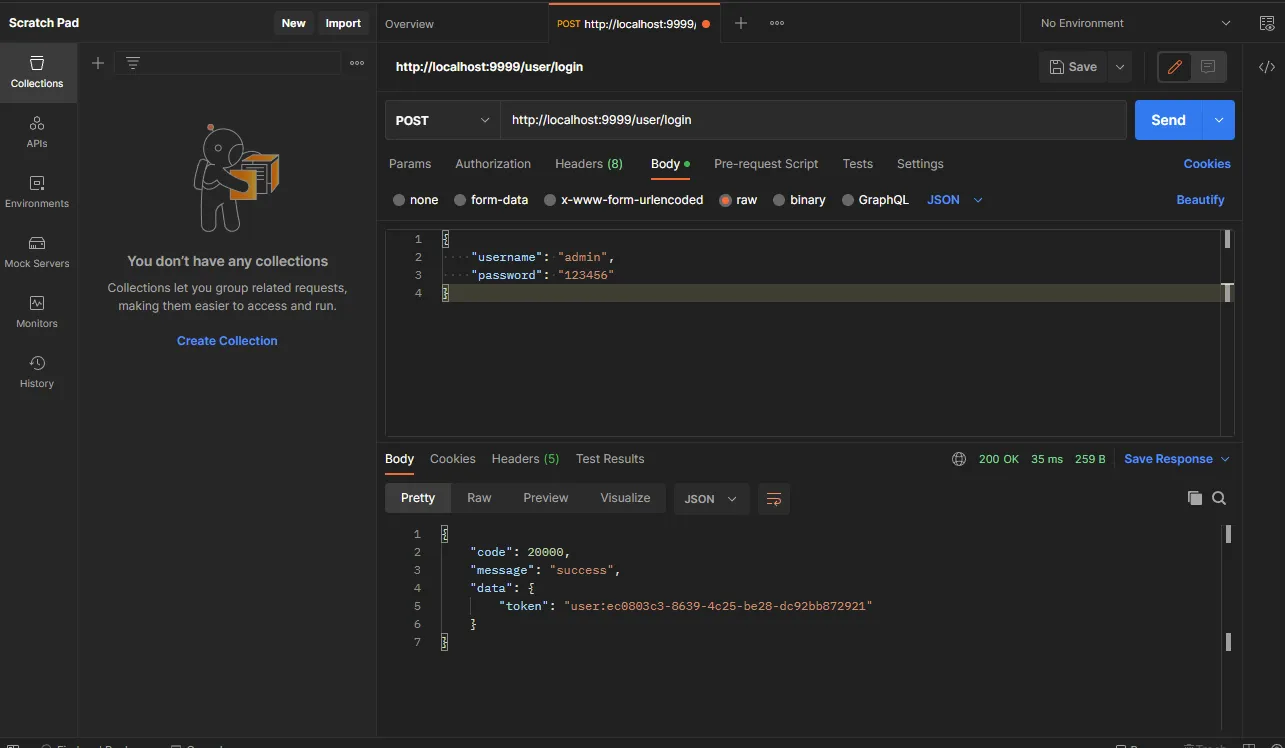Open the code snippet panel icon

coord(1267,67)
